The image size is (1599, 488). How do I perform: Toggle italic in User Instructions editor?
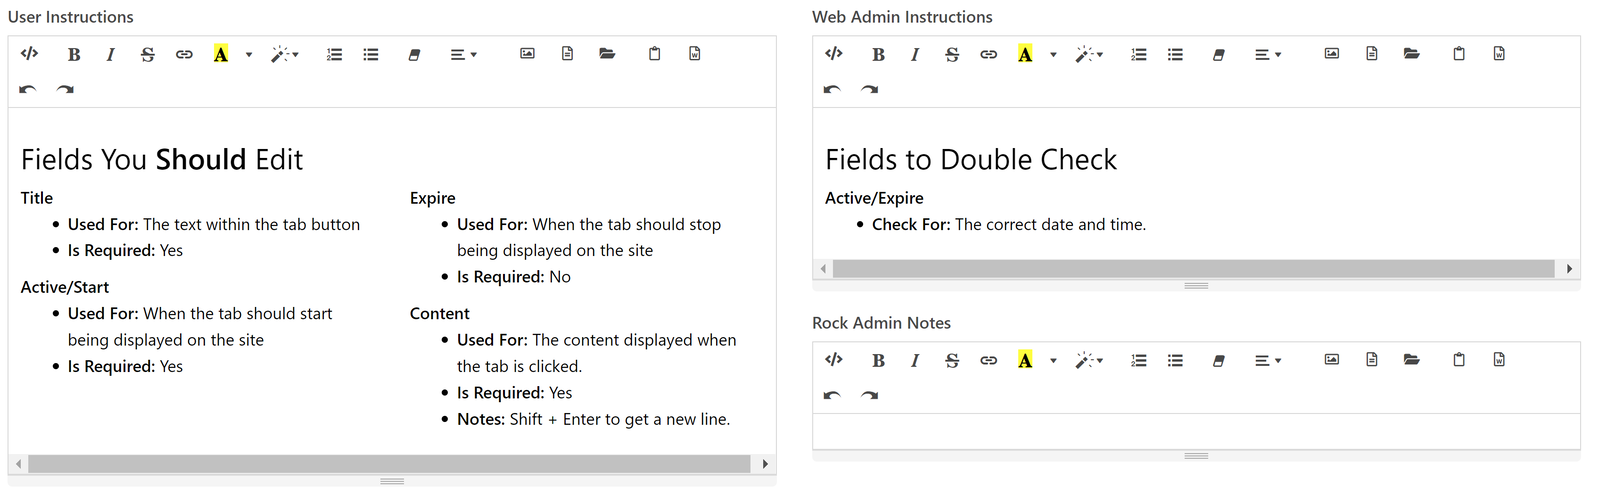click(110, 54)
